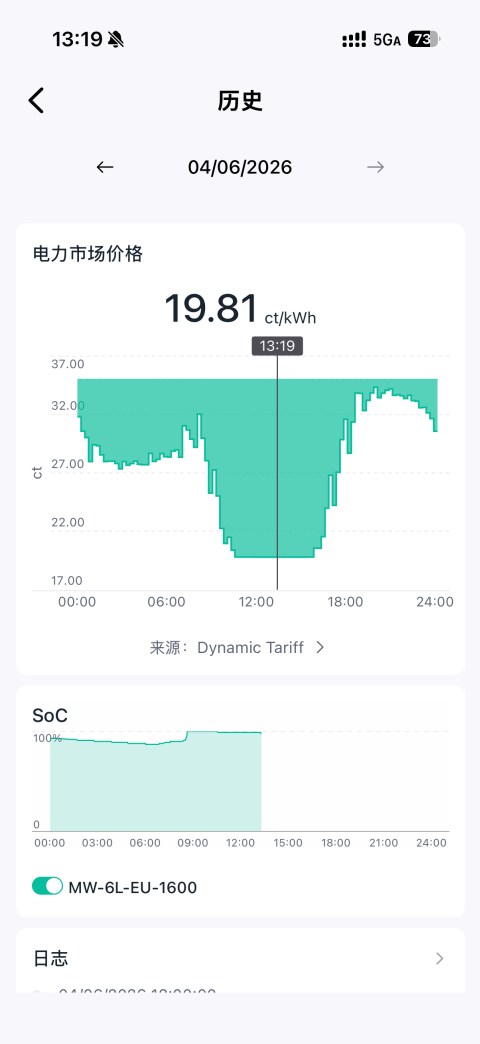Expand the 日志 log section chevron
480x1044 pixels.
pos(439,958)
